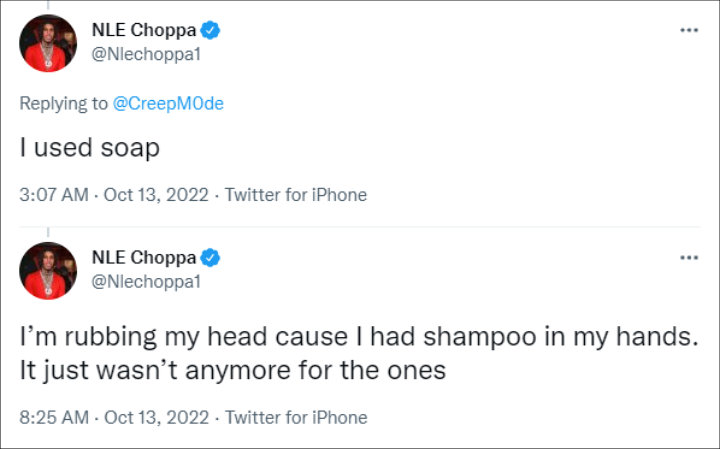720x449 pixels.
Task: Click the 'I'm rubbing my head' tweet text
Action: pyautogui.click(x=356, y=339)
